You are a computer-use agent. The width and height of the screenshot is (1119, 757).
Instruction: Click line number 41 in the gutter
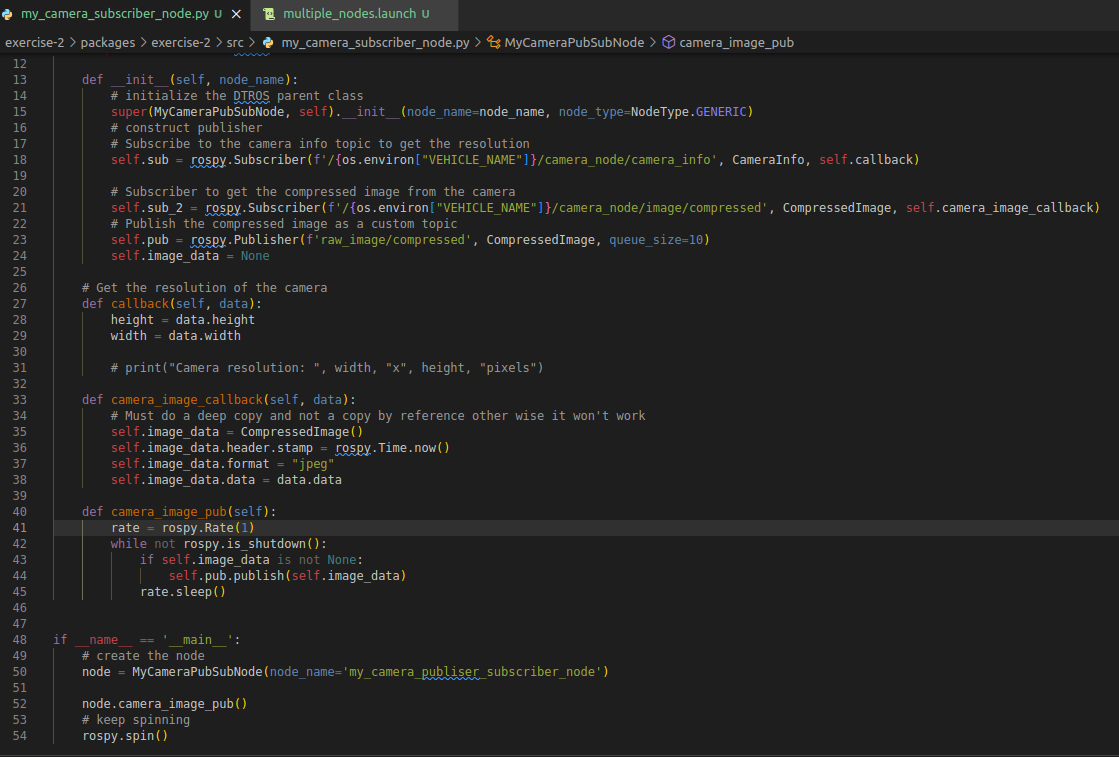(19, 528)
